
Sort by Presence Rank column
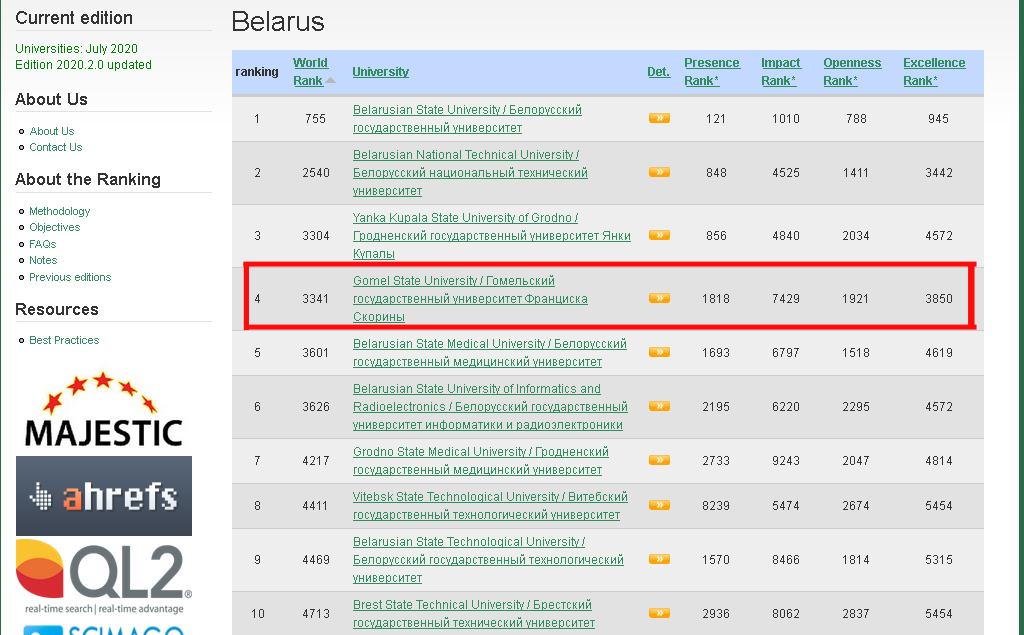[712, 72]
